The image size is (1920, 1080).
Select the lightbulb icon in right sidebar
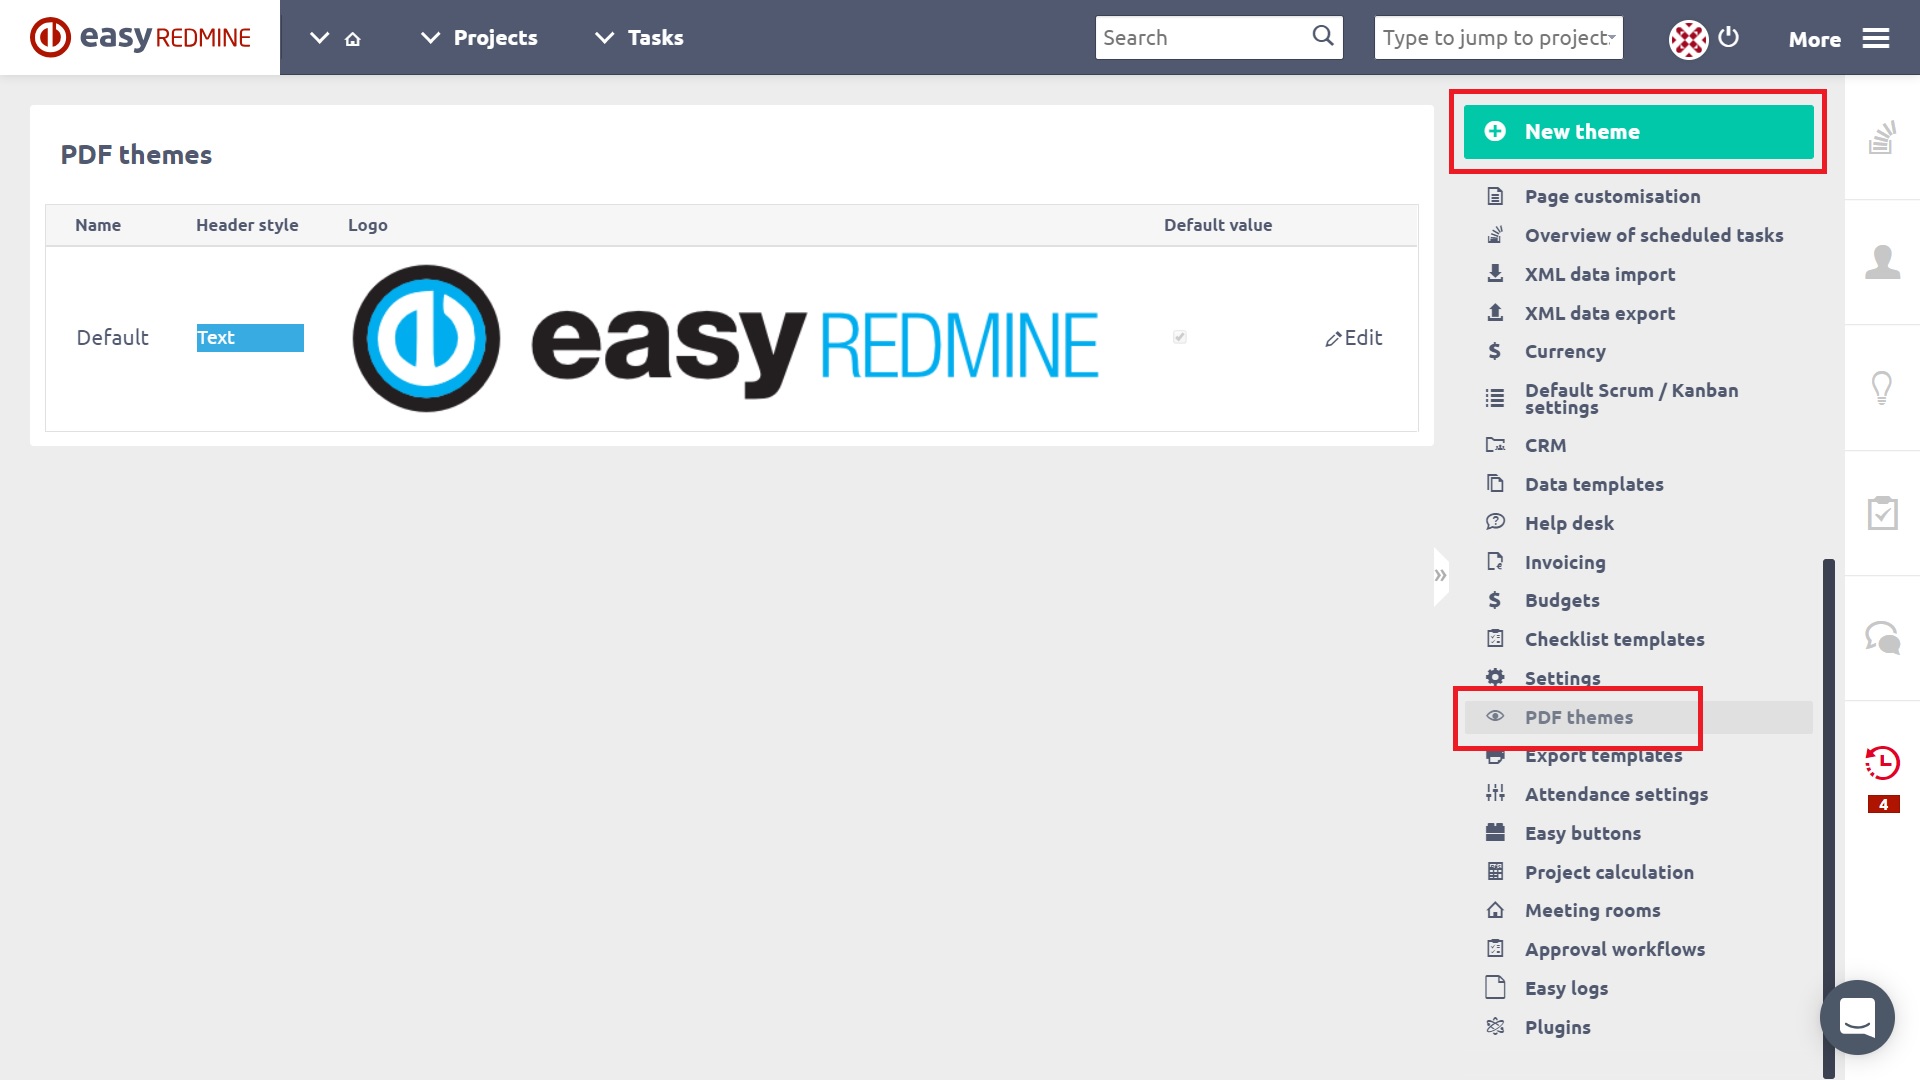[1884, 387]
